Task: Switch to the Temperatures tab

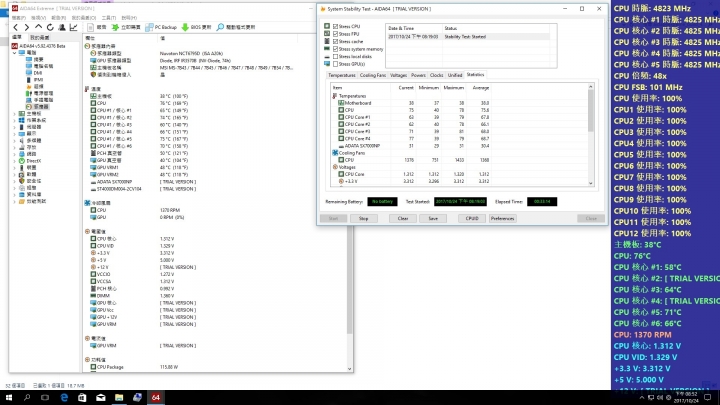Action: click(342, 75)
